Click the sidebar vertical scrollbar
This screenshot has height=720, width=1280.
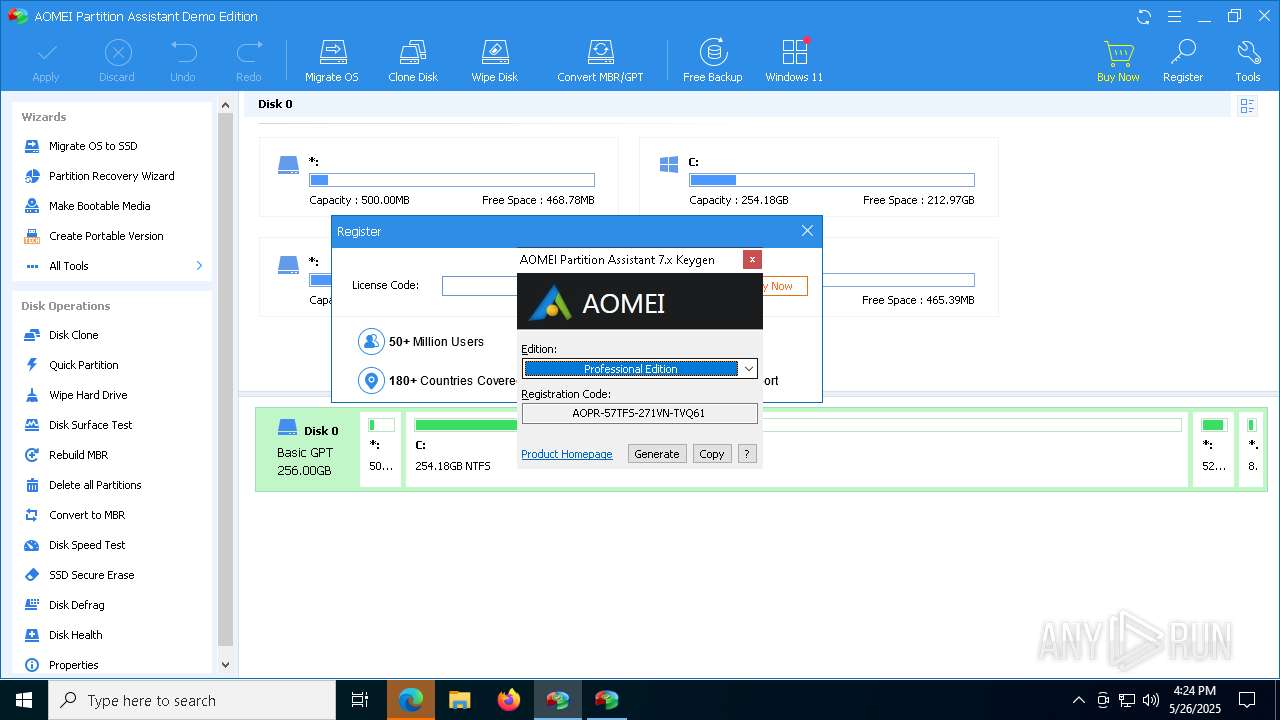(225, 380)
